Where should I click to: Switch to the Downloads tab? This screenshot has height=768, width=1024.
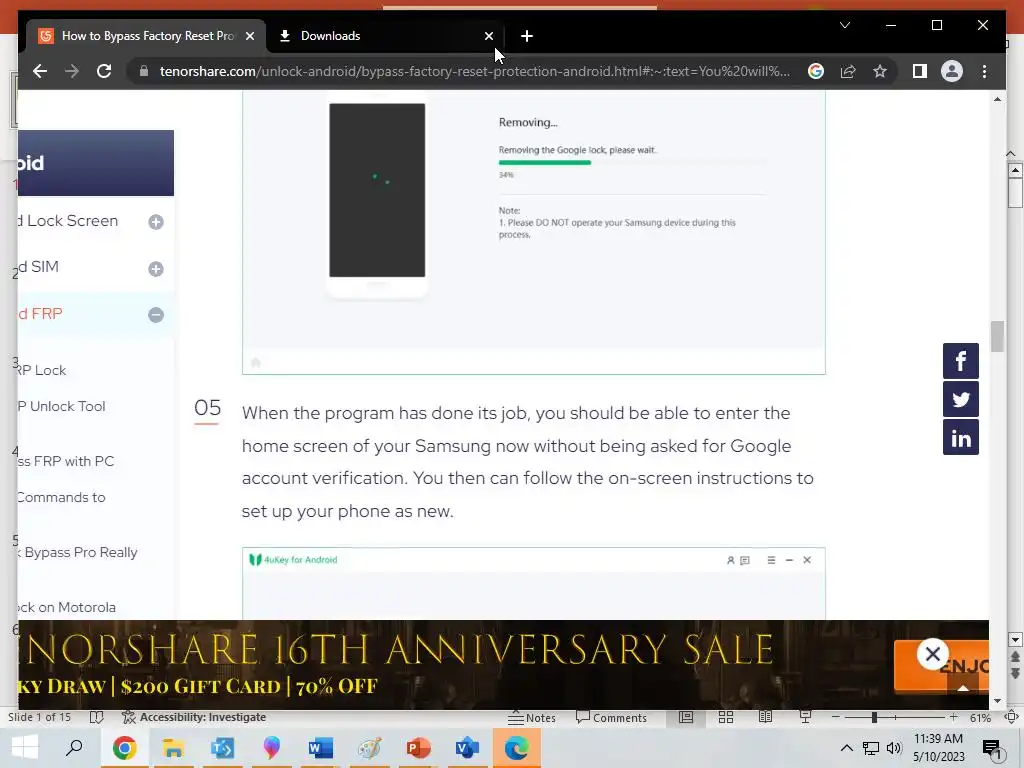(385, 36)
